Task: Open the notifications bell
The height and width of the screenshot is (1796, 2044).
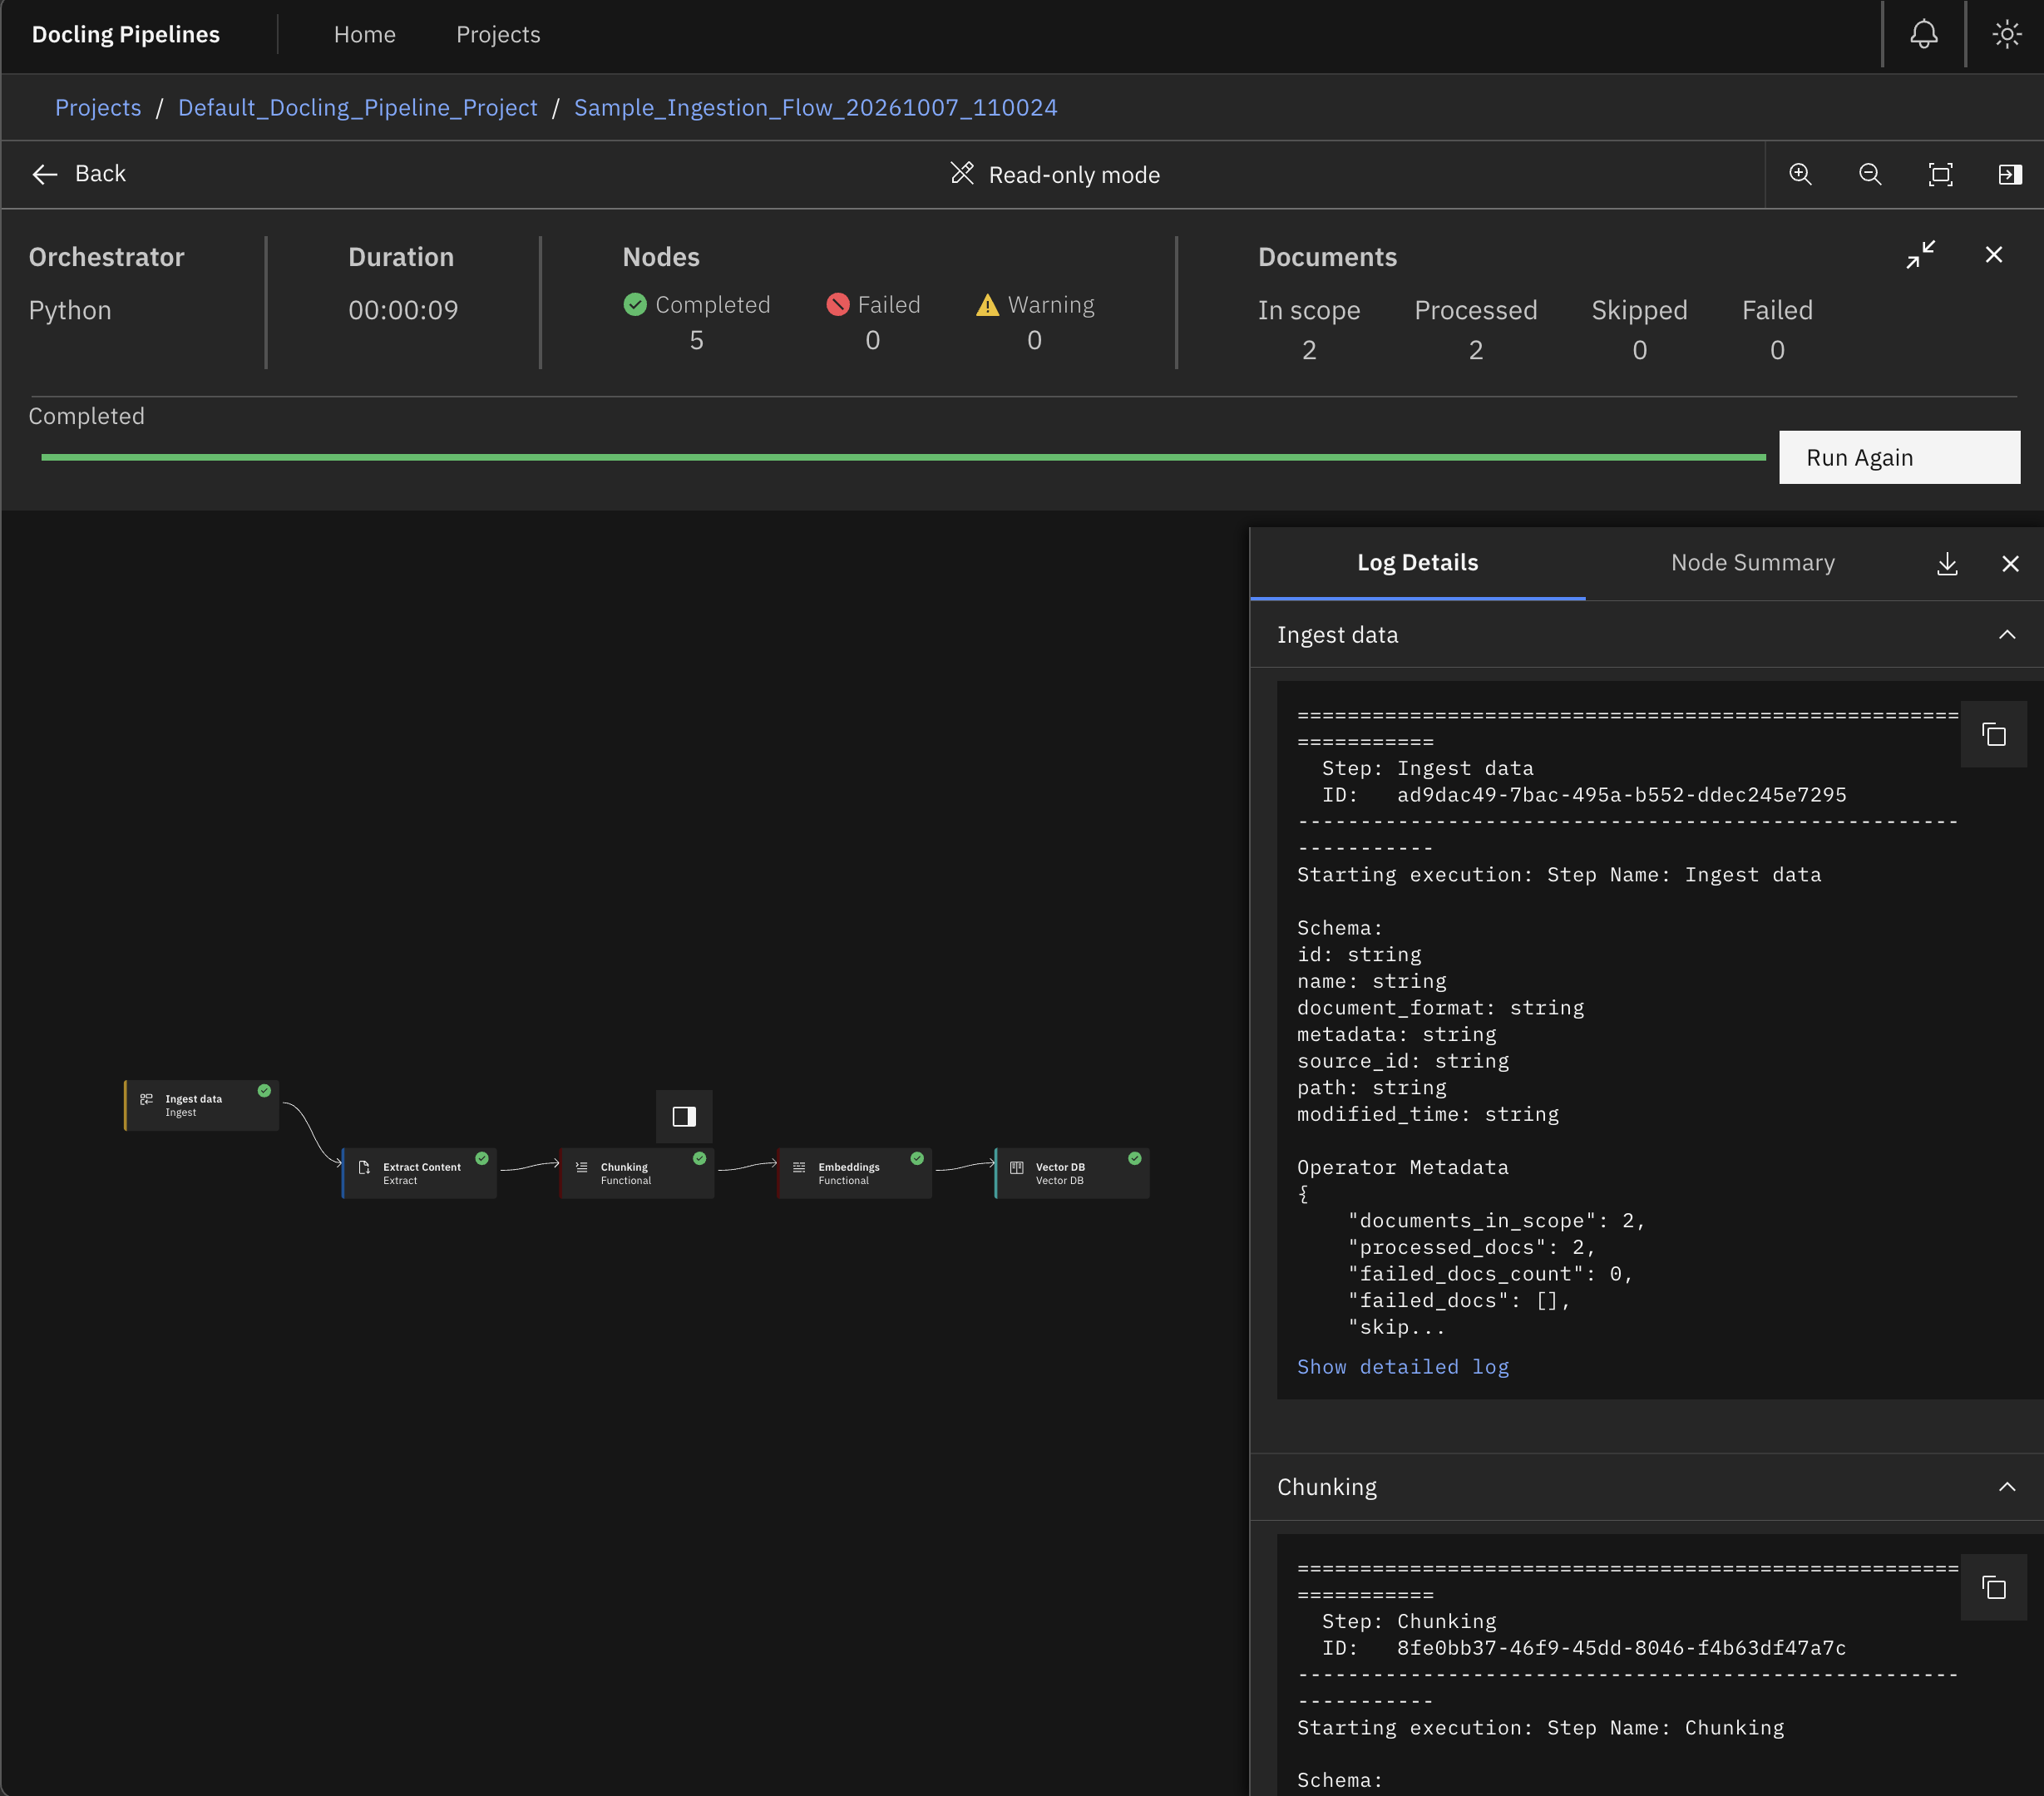Action: click(x=1923, y=35)
